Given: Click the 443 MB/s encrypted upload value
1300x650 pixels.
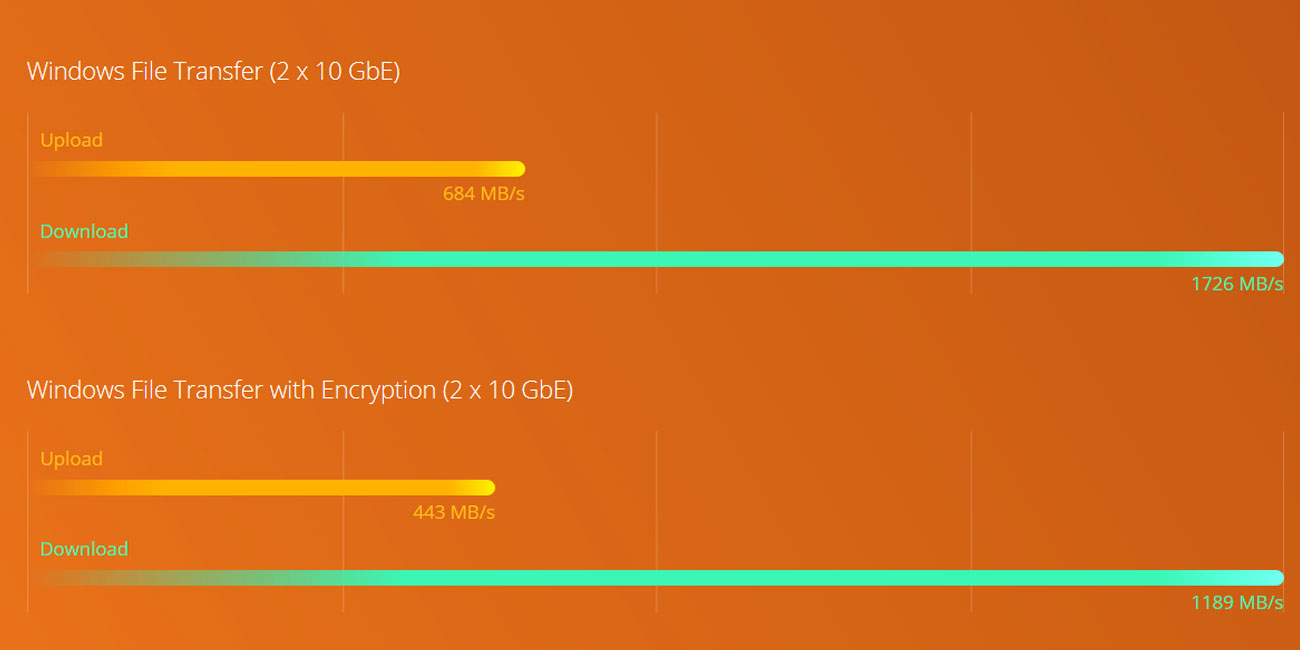Looking at the screenshot, I should [454, 512].
